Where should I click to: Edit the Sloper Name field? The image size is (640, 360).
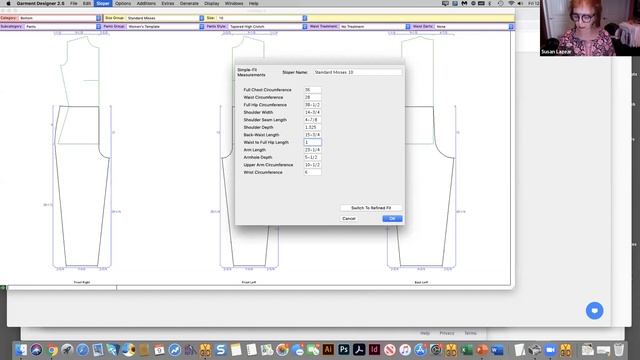pos(357,72)
